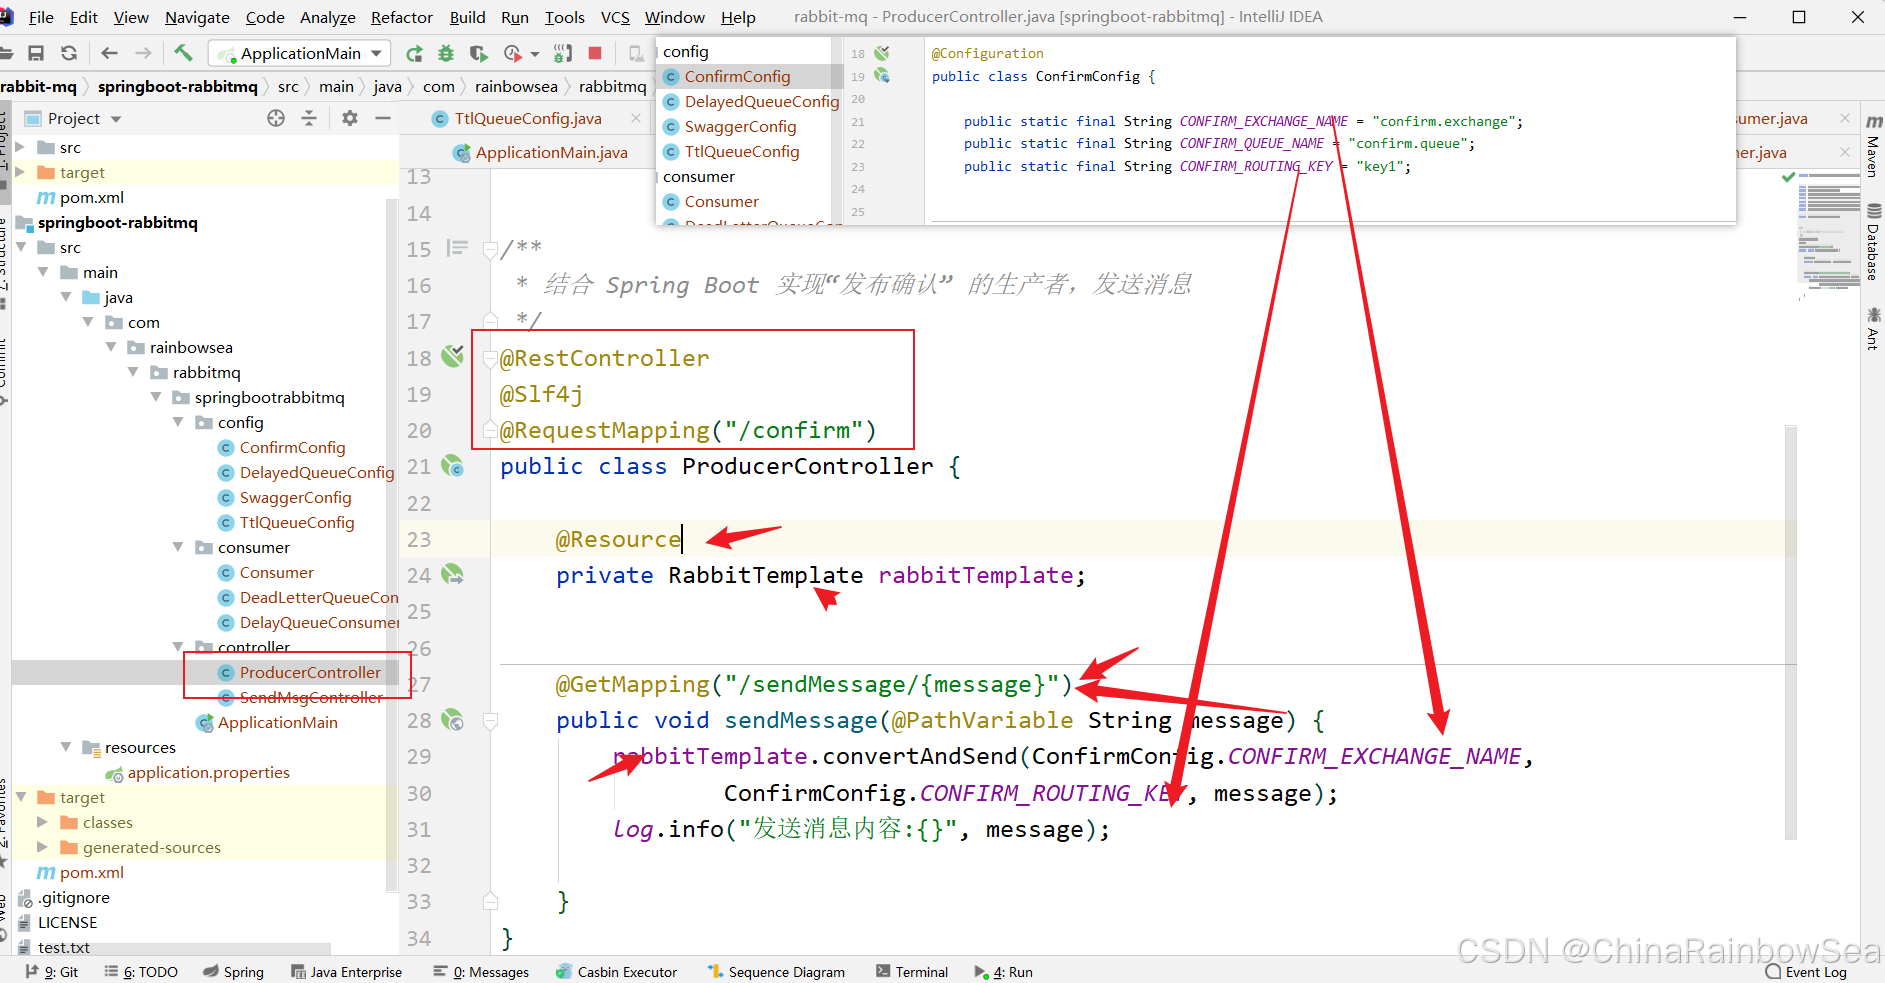The height and width of the screenshot is (983, 1885).
Task: Collapse the java folder
Action: [x=66, y=297]
